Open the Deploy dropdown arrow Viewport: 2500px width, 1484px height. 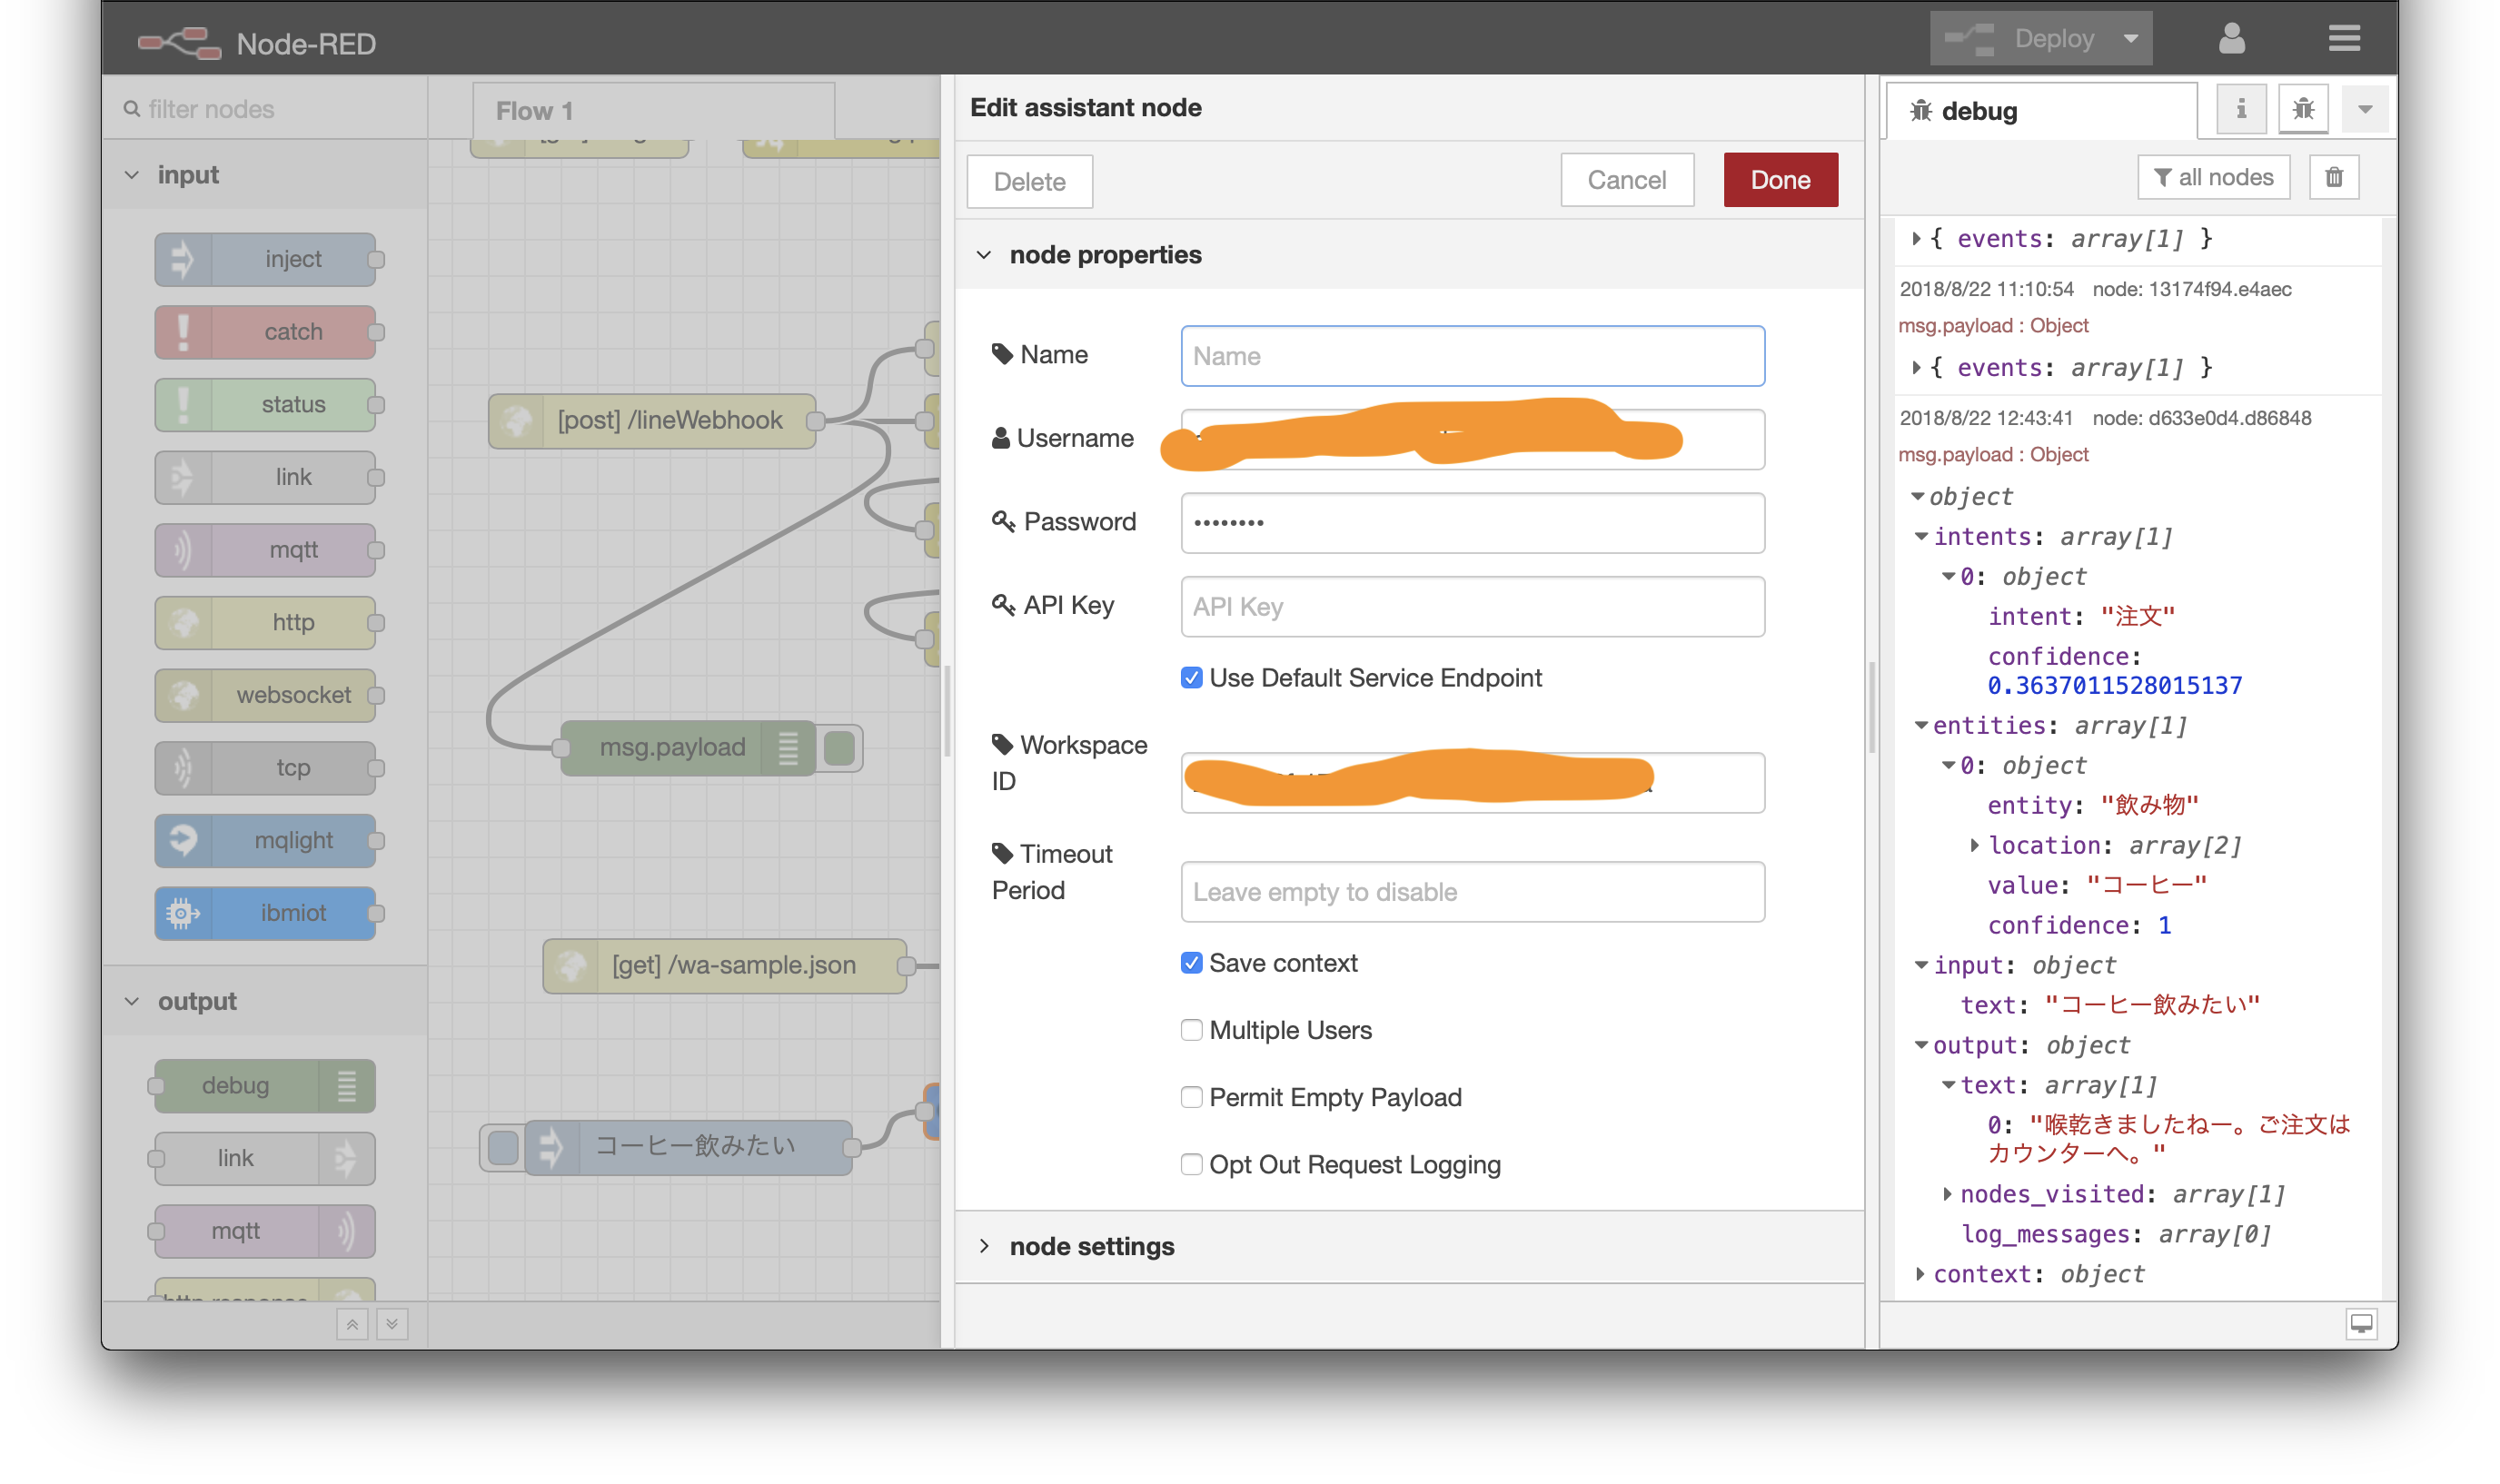(2130, 39)
